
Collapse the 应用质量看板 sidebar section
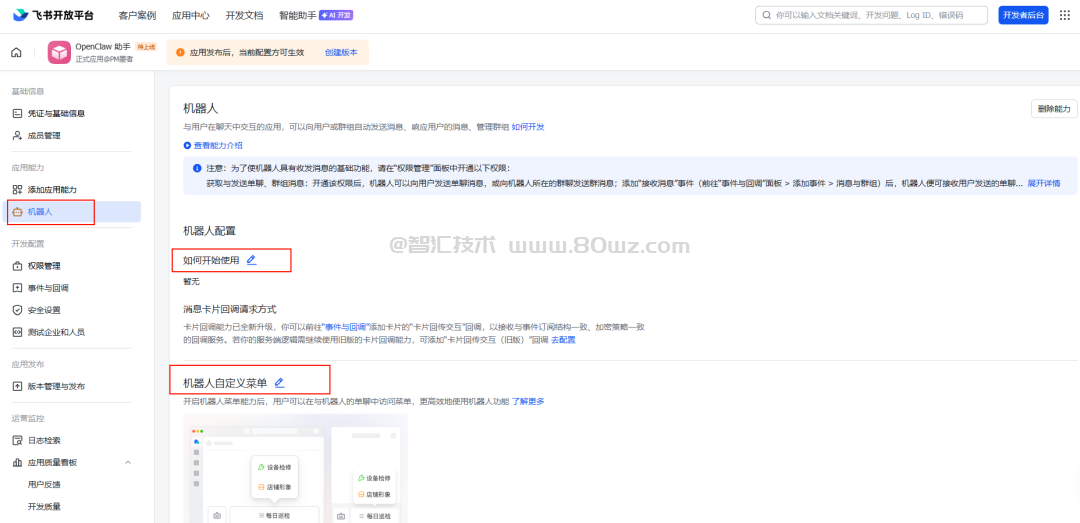coord(127,462)
